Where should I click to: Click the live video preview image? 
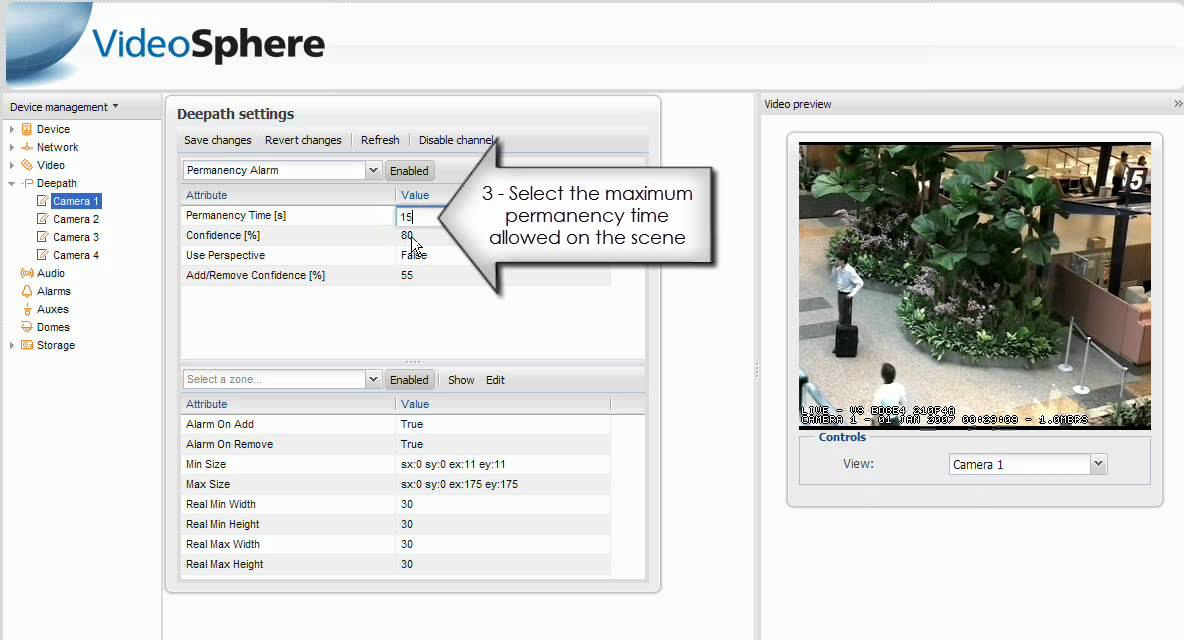pyautogui.click(x=975, y=286)
